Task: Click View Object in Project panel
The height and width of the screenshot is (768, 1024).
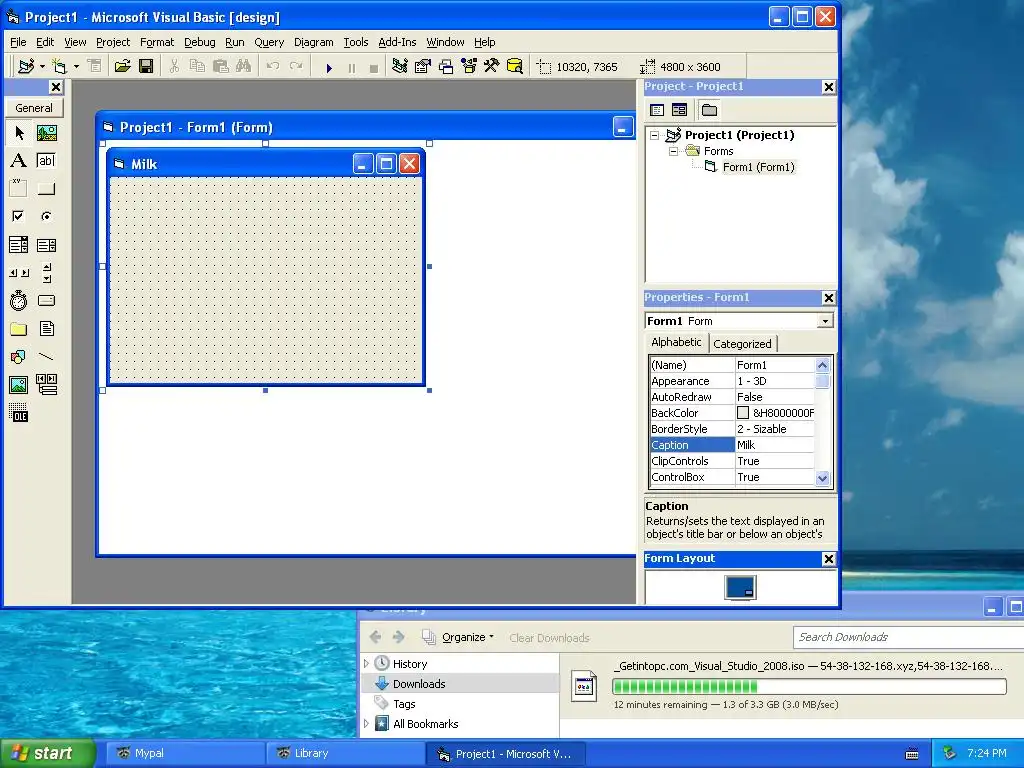Action: pos(679,110)
